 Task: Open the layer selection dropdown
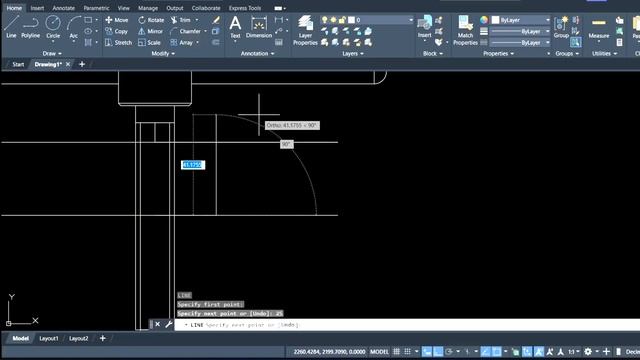coord(411,20)
